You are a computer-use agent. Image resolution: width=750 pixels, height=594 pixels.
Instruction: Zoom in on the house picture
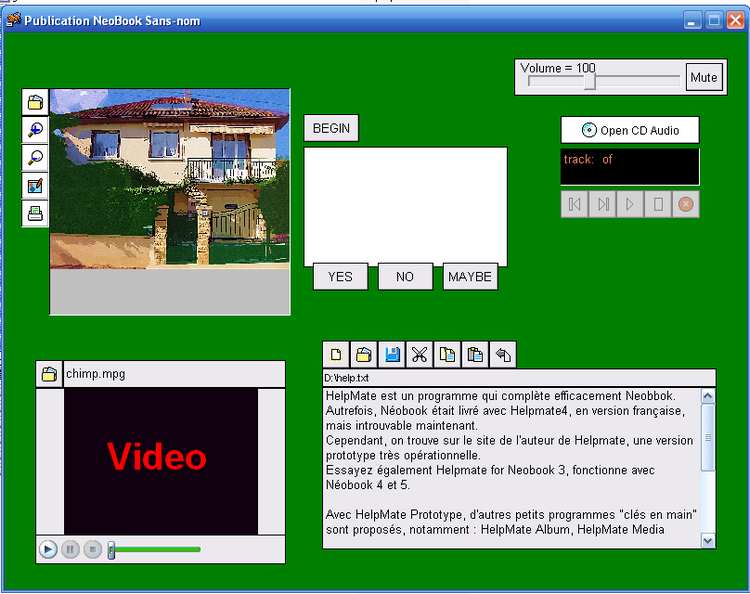tap(35, 130)
